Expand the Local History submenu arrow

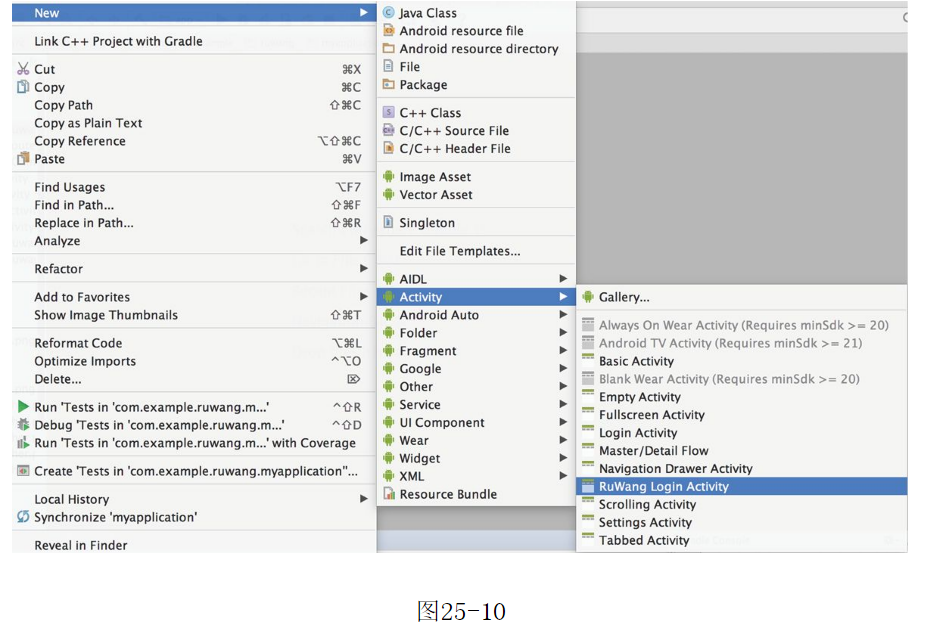coord(363,499)
